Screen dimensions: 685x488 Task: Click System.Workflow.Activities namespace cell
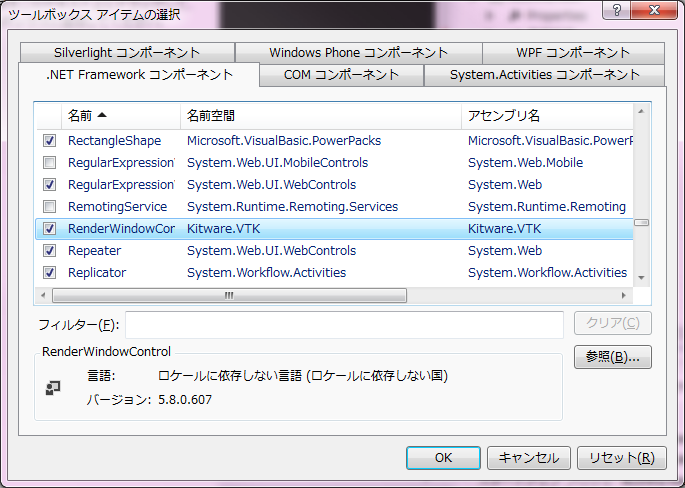pos(266,273)
